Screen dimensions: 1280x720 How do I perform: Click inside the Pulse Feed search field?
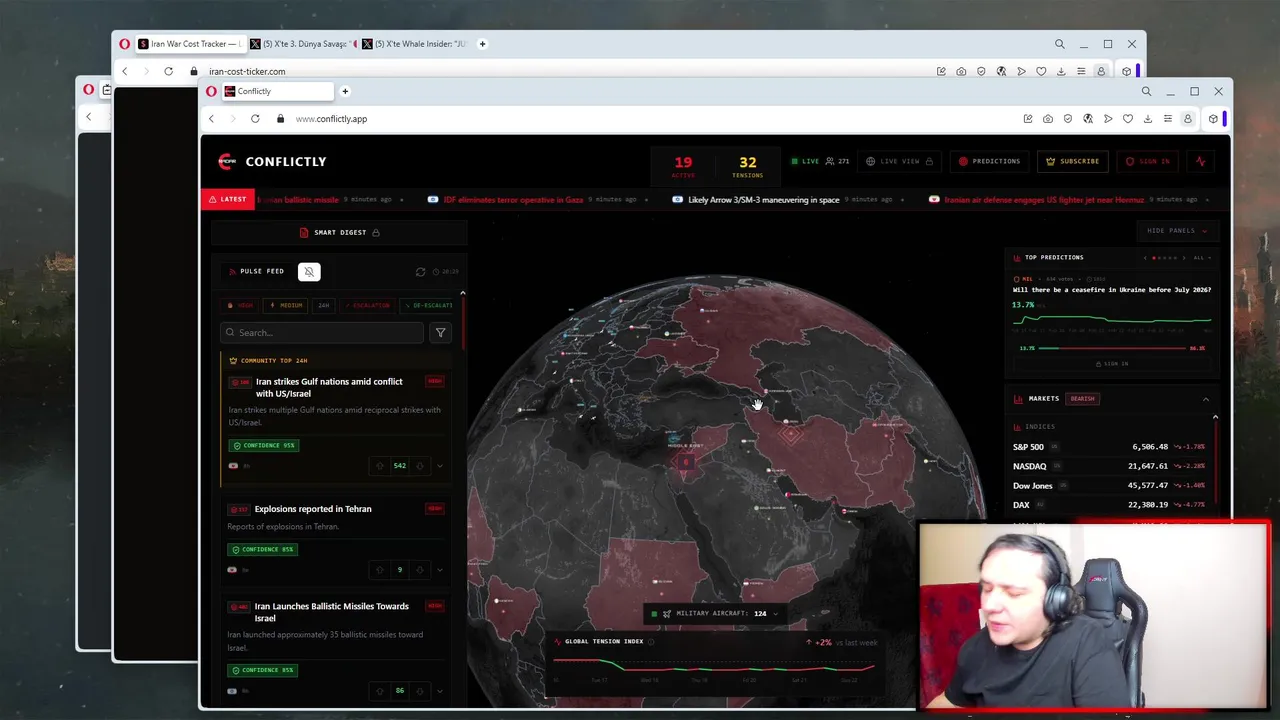322,333
